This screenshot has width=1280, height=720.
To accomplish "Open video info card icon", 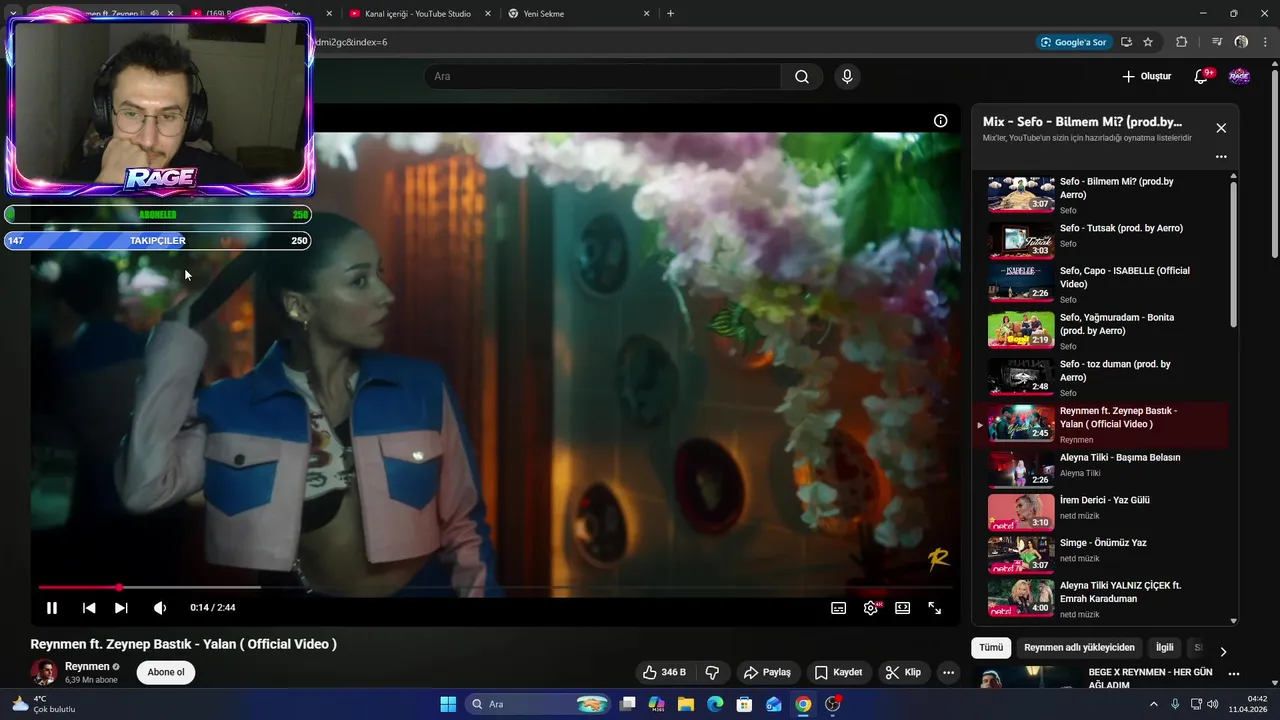I will (x=940, y=121).
